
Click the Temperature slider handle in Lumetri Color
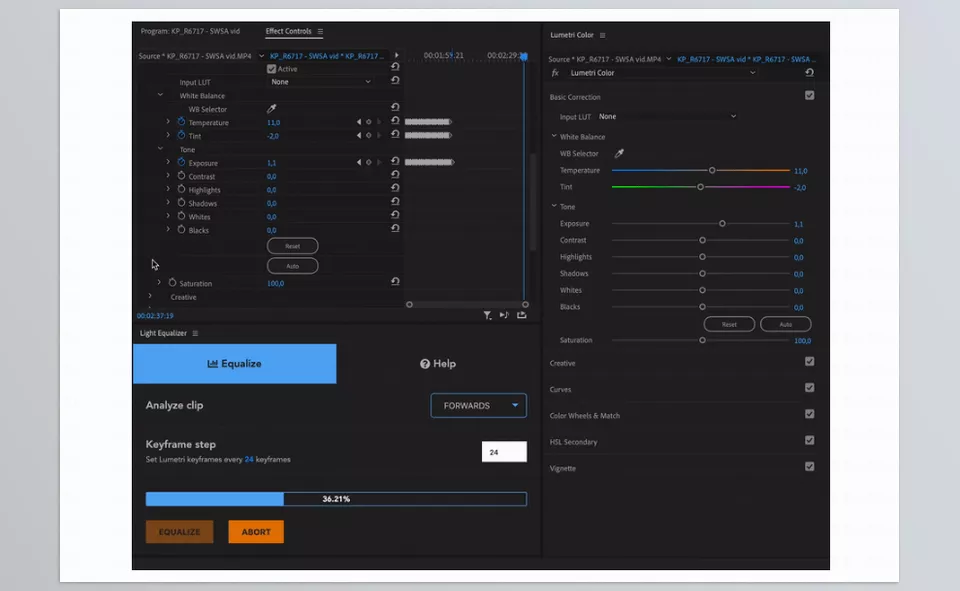point(712,170)
